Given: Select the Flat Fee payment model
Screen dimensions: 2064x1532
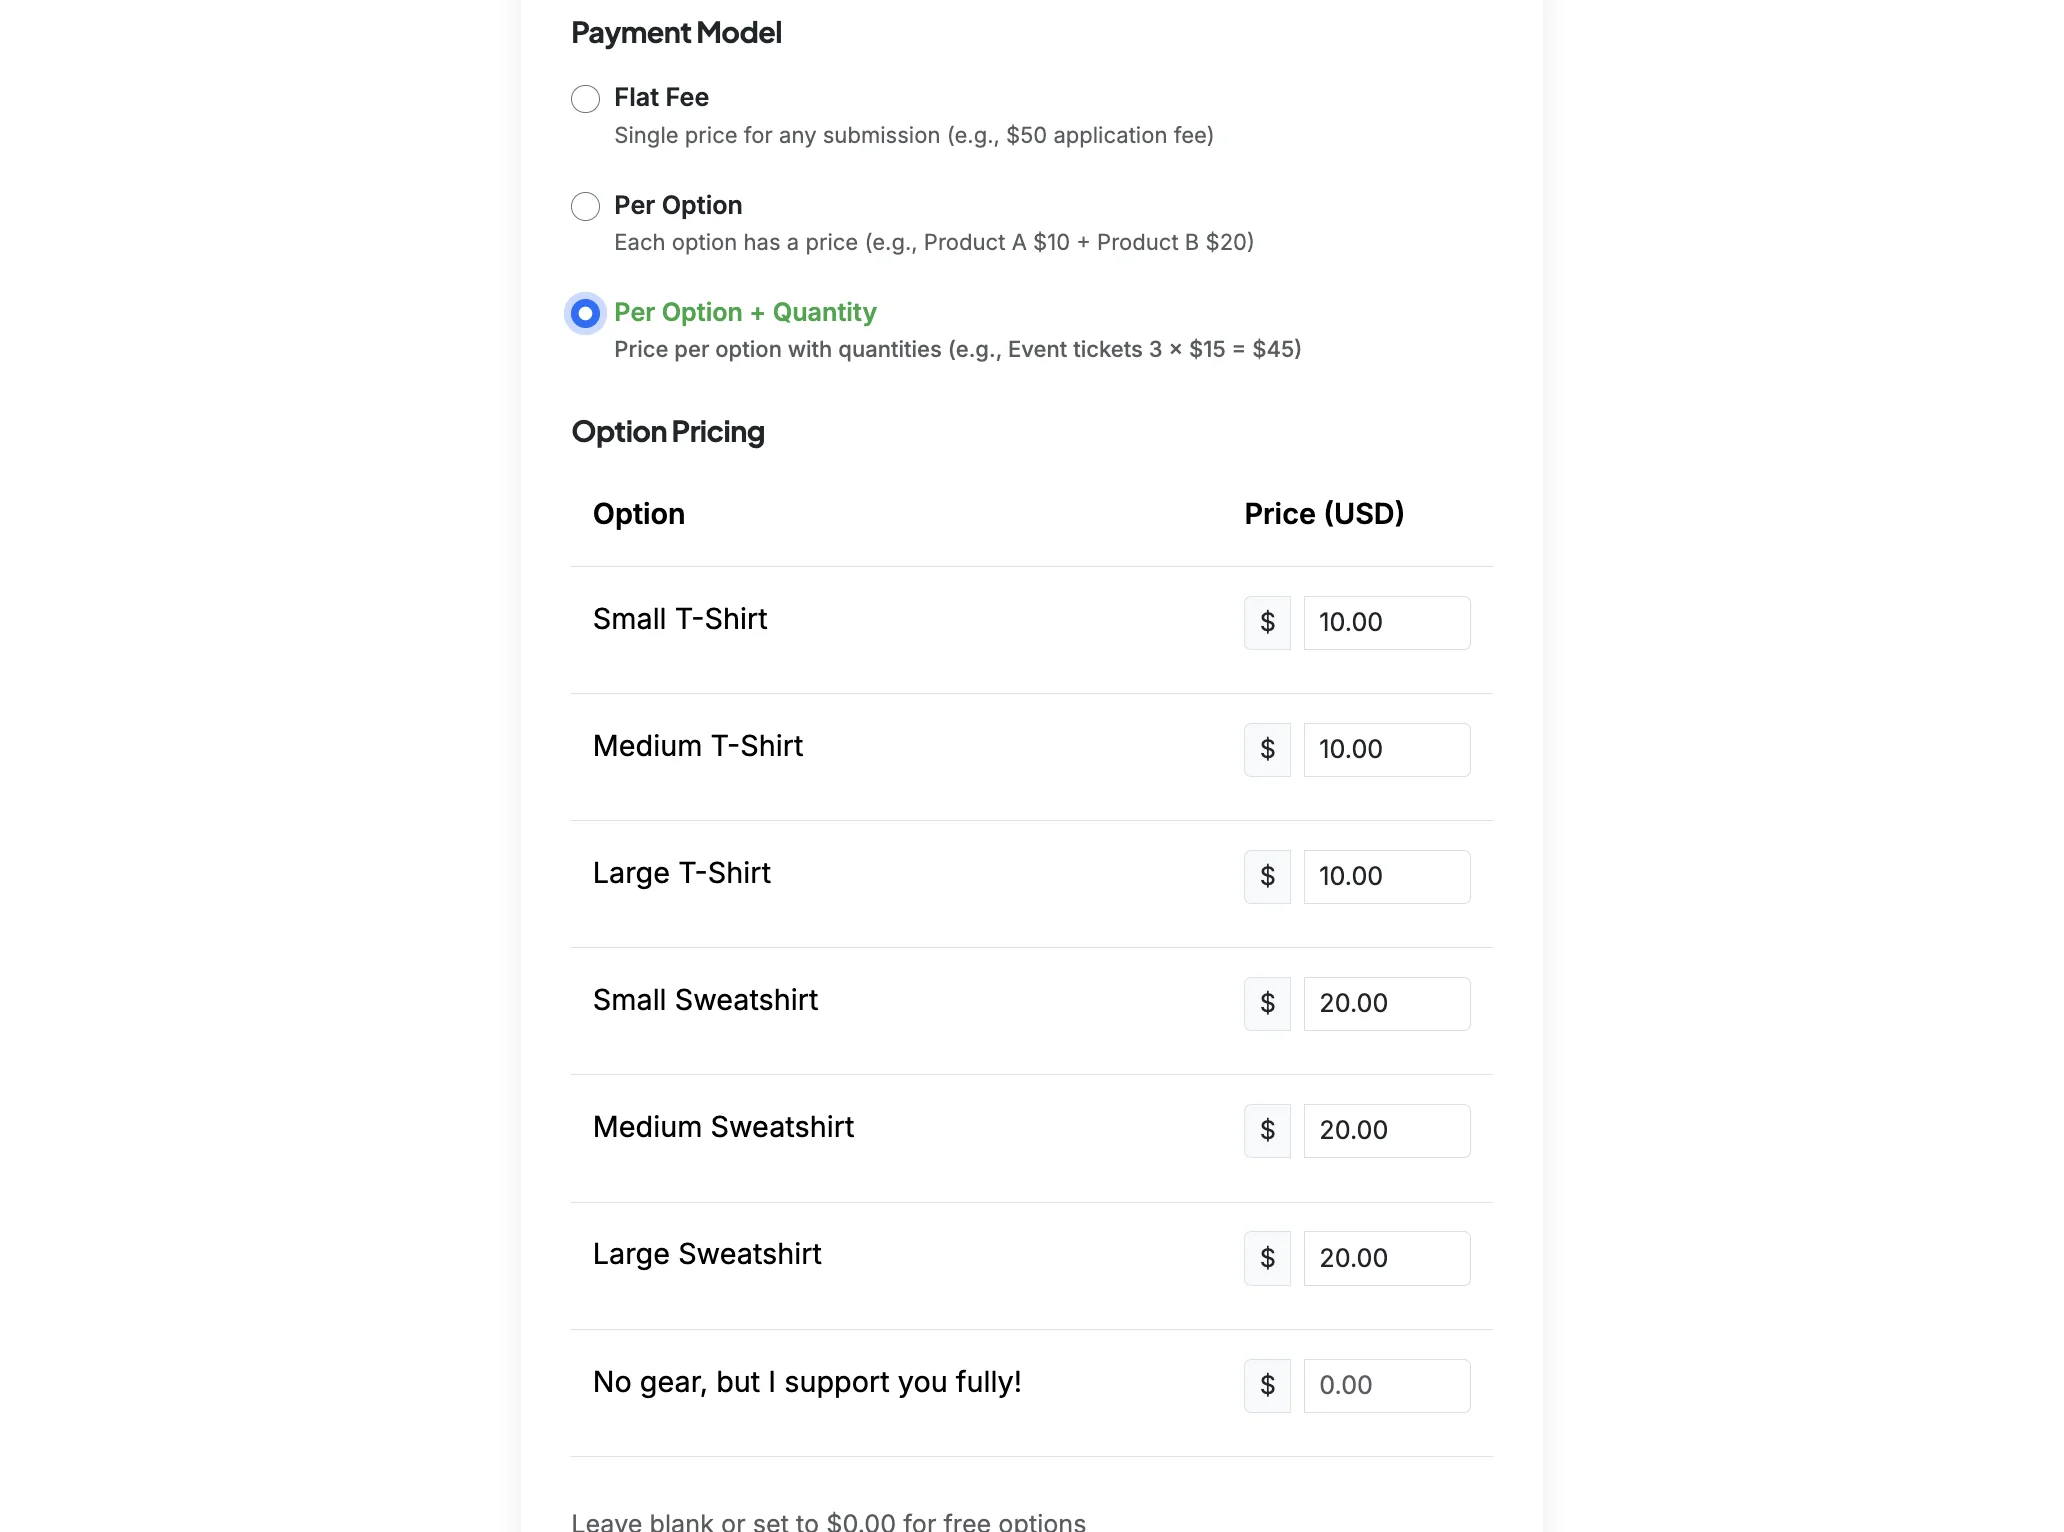Looking at the screenshot, I should coord(585,99).
